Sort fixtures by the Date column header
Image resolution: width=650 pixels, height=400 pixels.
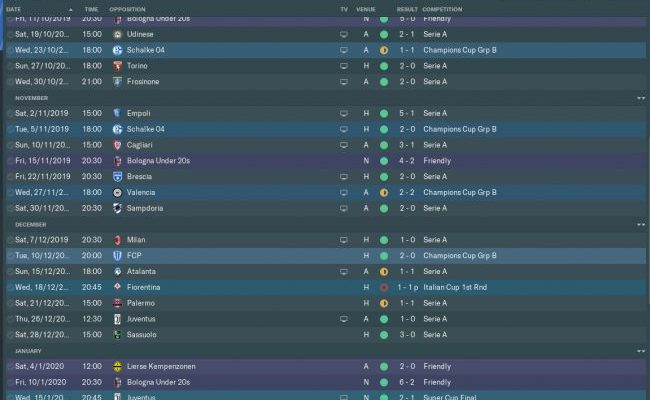point(16,8)
